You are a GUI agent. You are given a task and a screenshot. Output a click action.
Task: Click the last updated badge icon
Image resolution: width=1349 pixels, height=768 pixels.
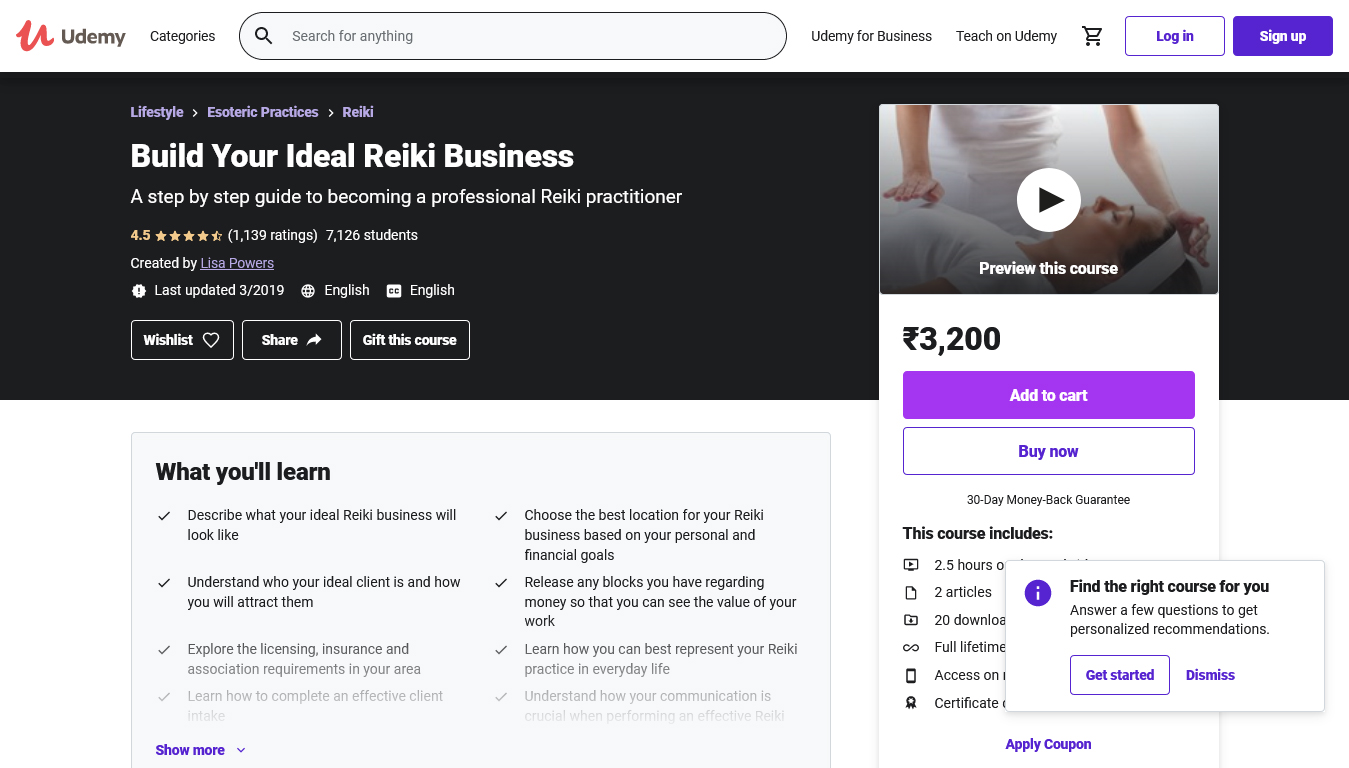[x=139, y=291]
